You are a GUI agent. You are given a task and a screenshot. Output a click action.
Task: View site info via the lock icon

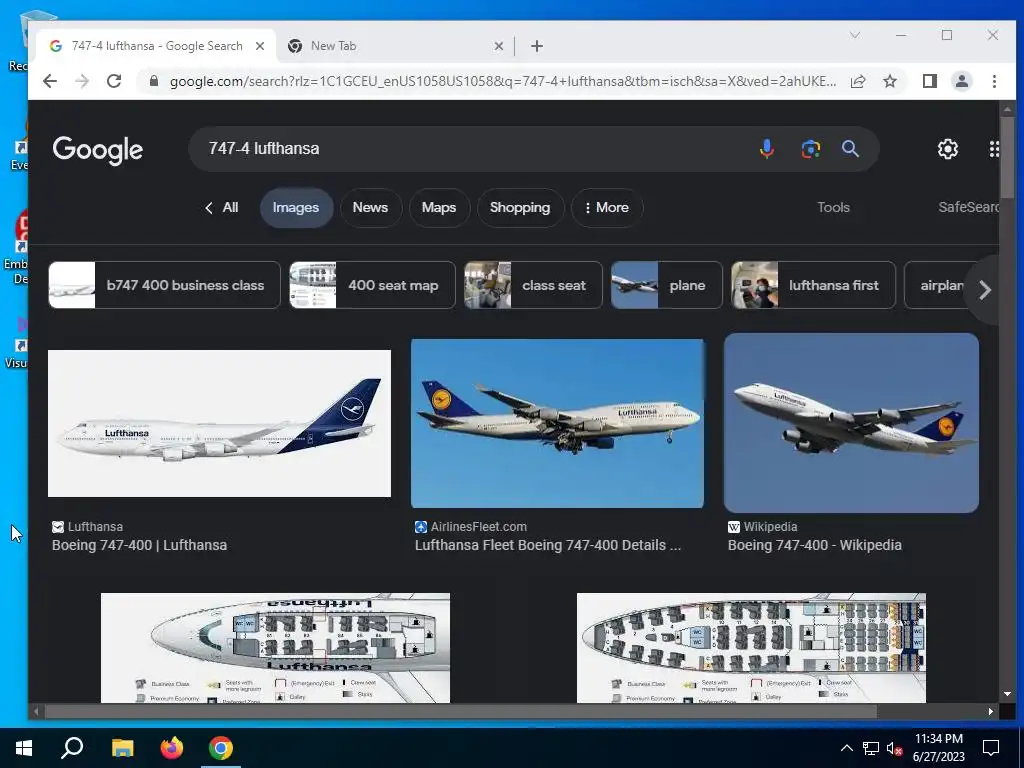tap(153, 81)
